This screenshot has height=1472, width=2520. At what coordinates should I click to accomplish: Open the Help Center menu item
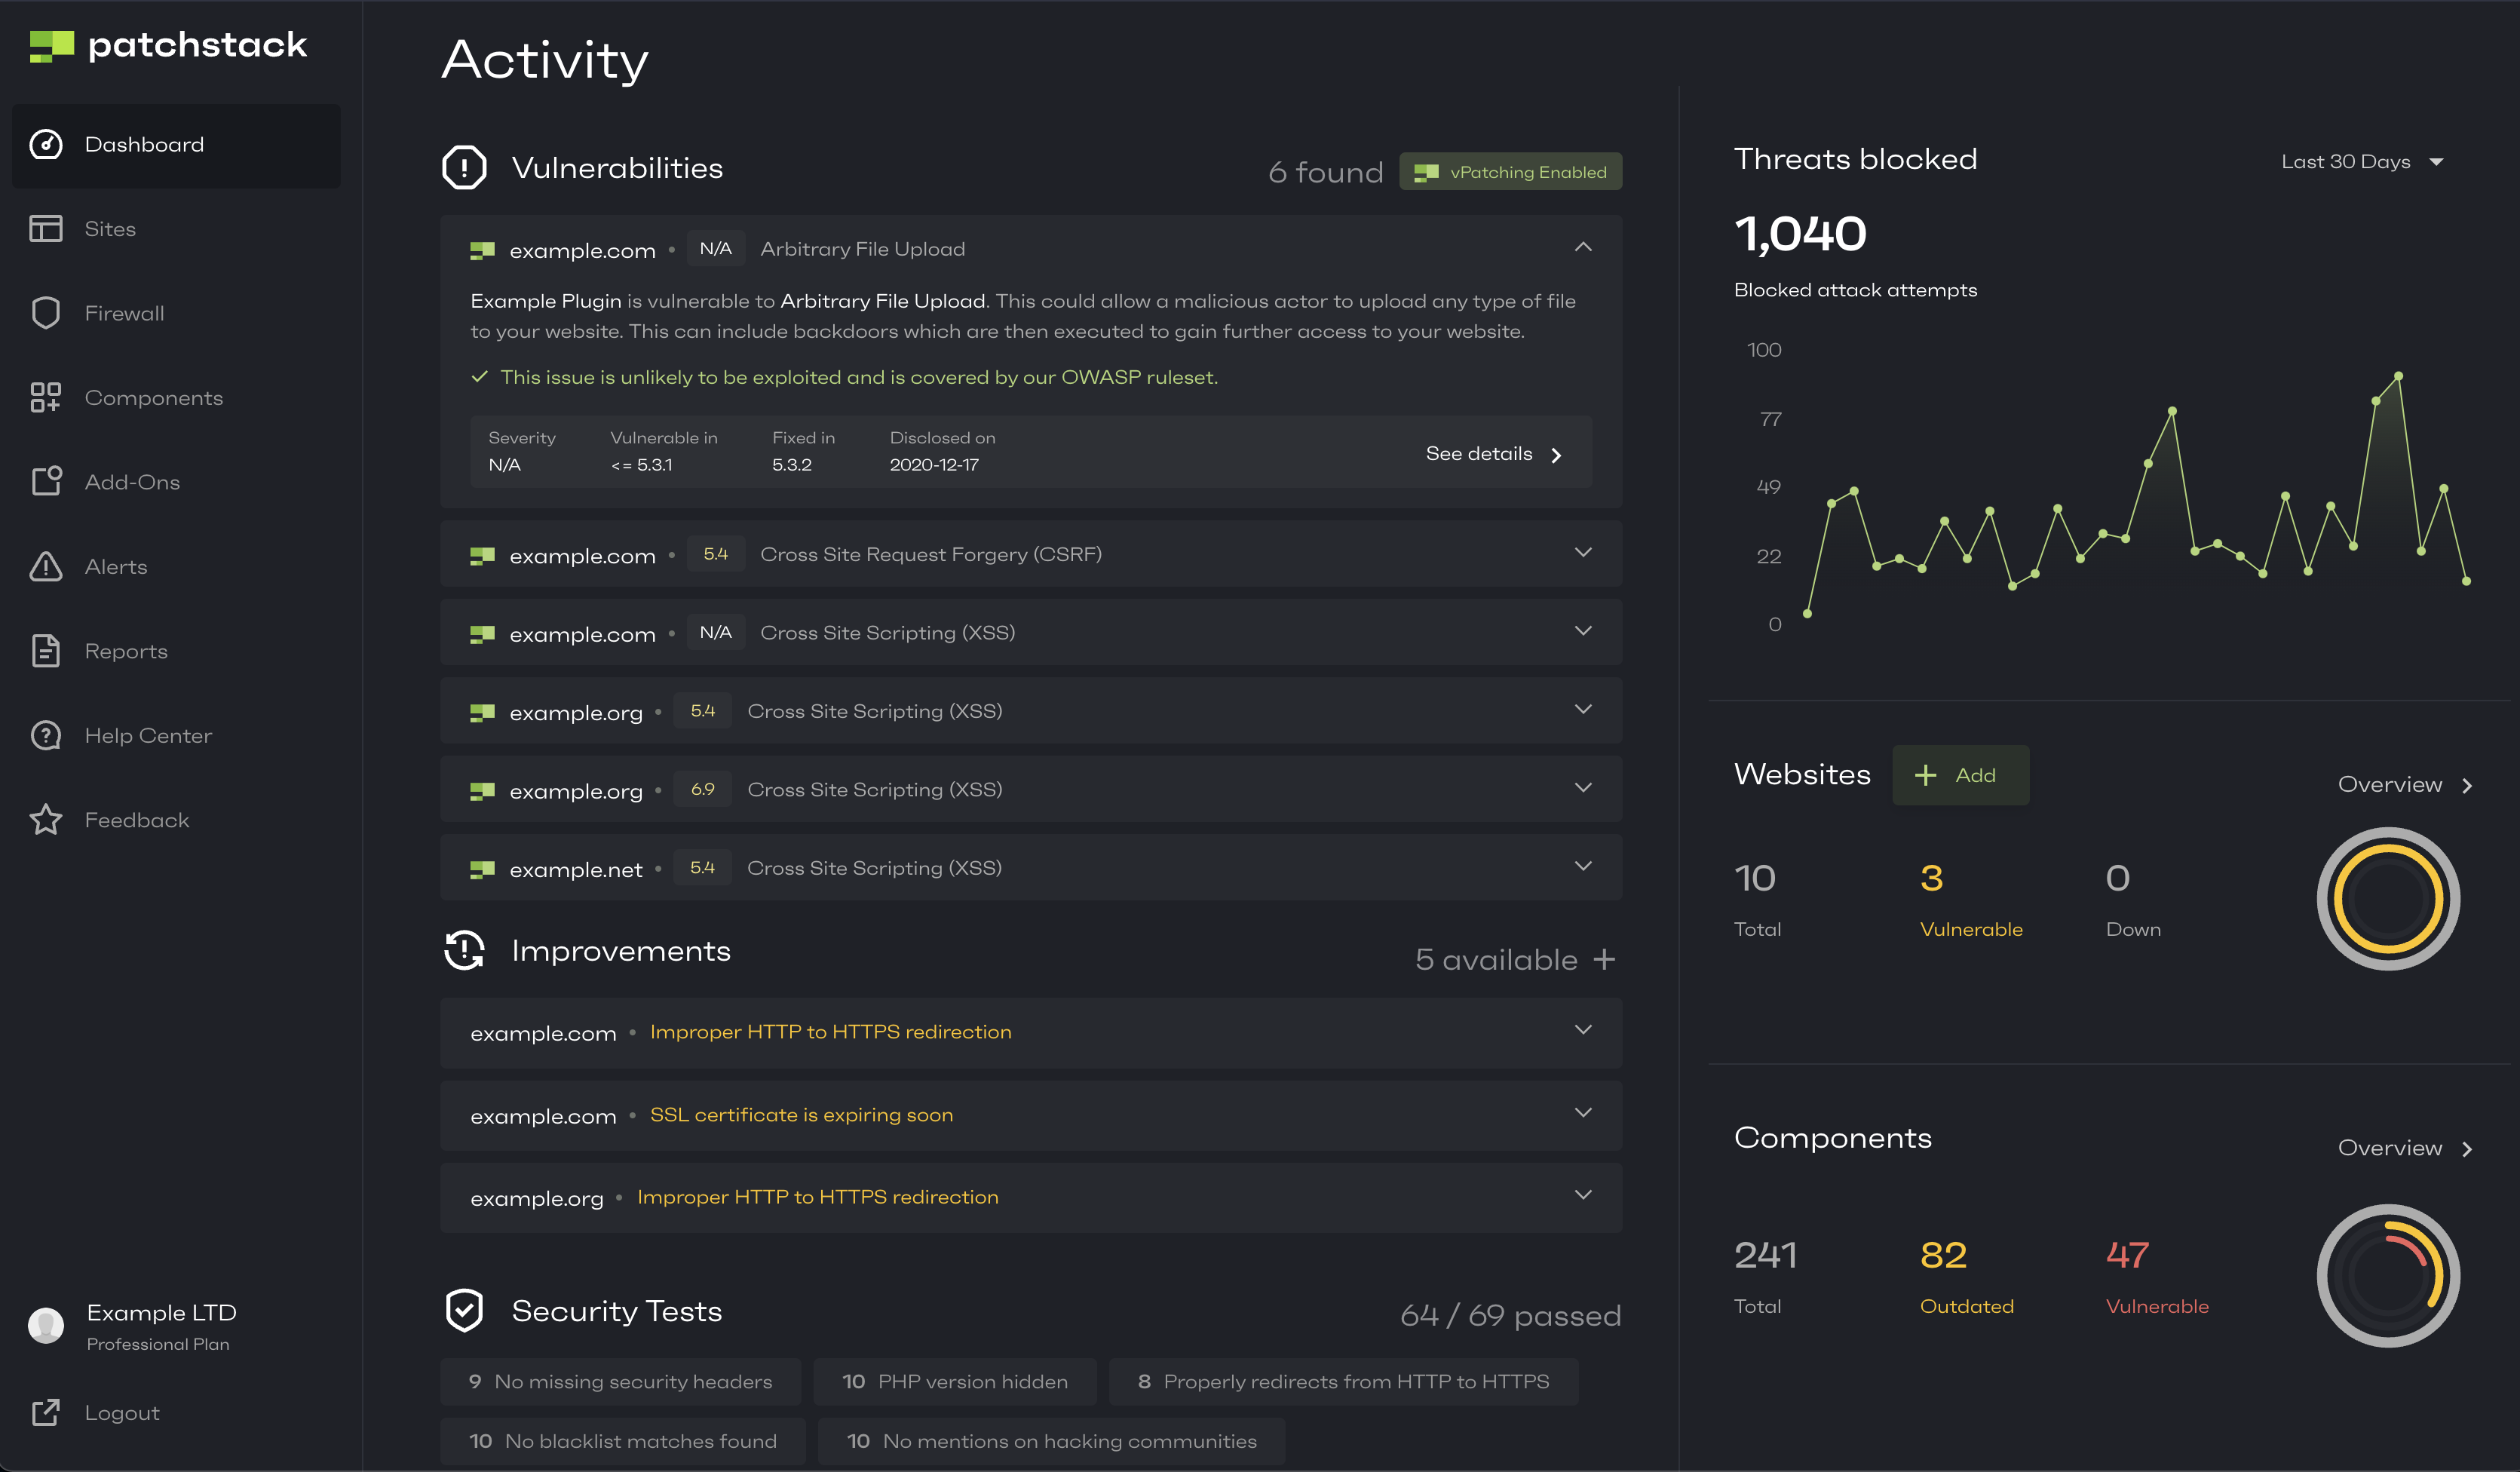(148, 735)
